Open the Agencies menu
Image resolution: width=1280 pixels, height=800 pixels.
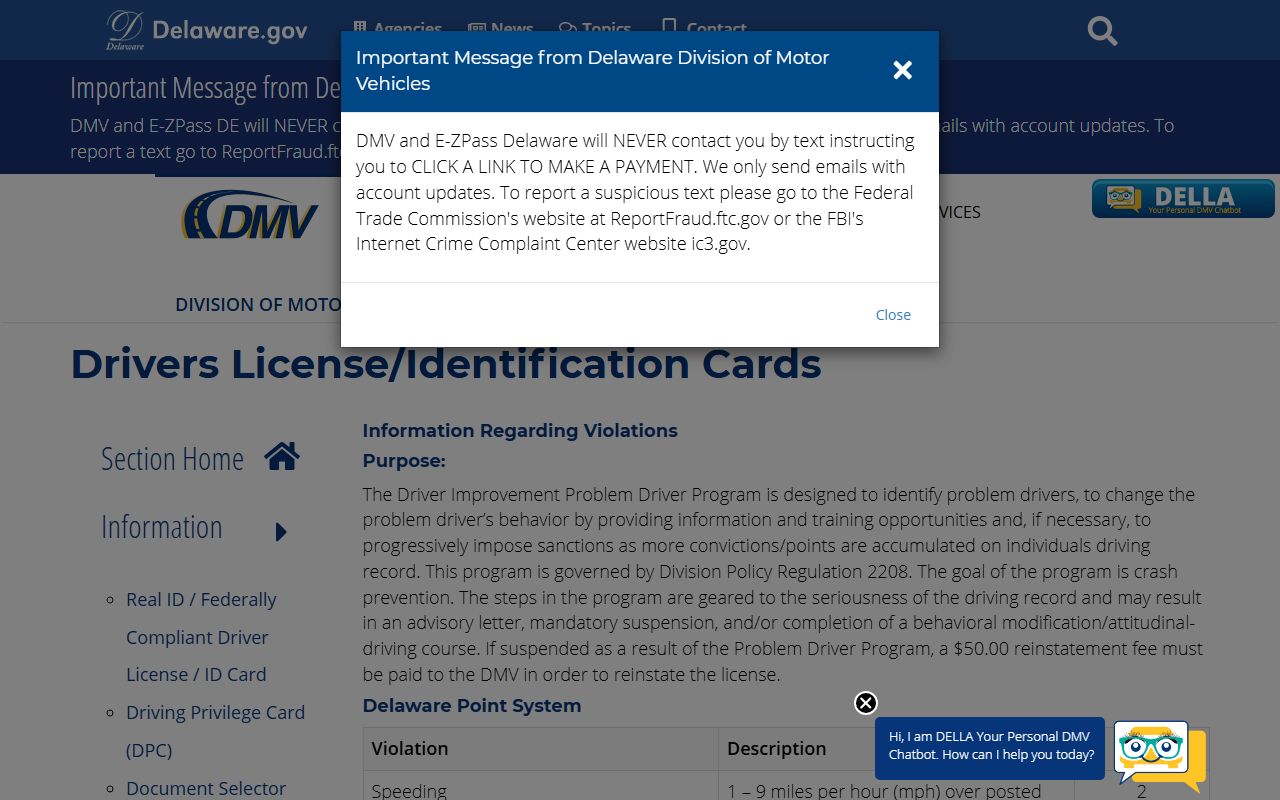[x=398, y=29]
